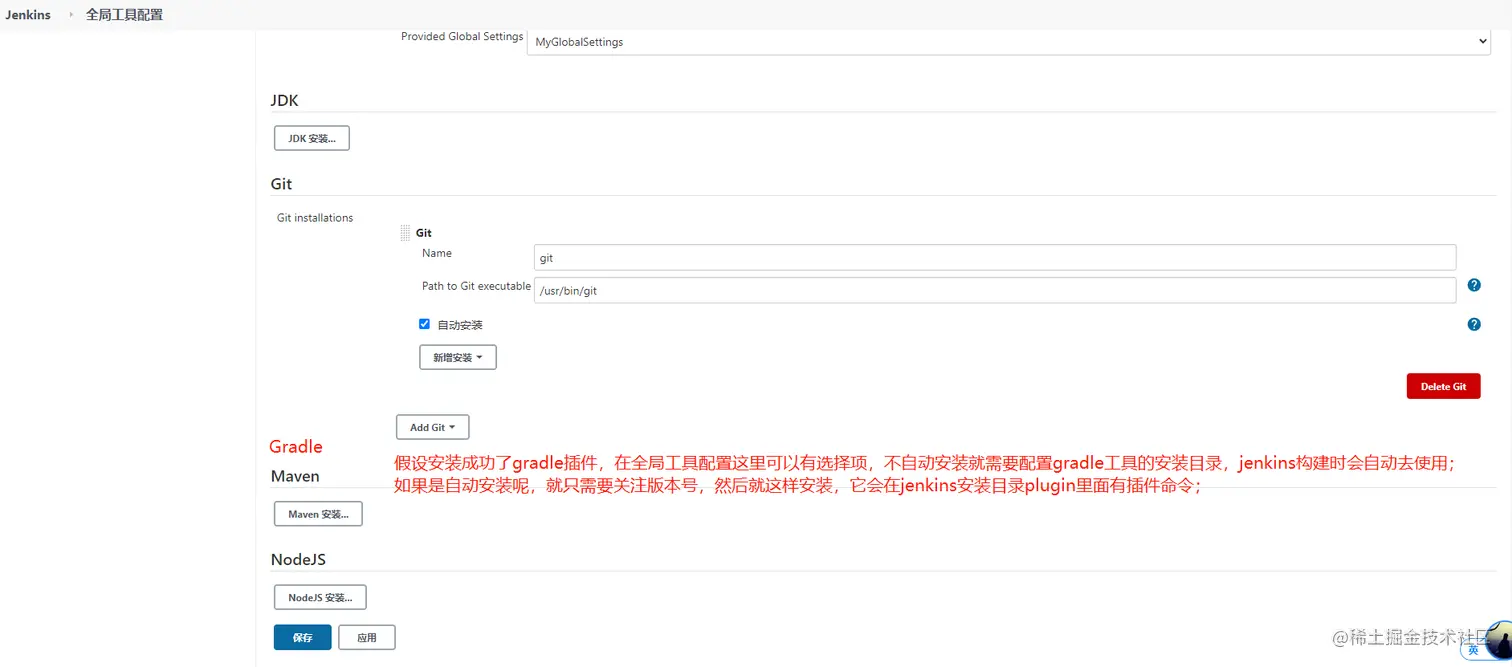Open help for Path to Git executable
Screen dimensions: 1512x667
pos(1474,285)
